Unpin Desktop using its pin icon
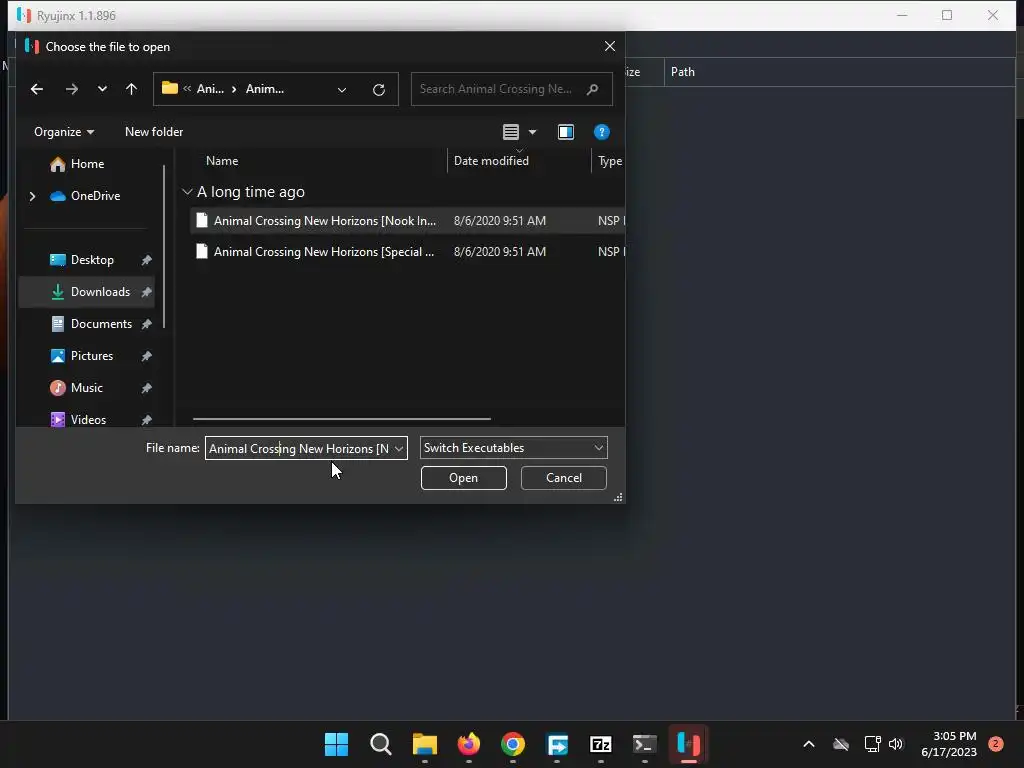 click(146, 260)
